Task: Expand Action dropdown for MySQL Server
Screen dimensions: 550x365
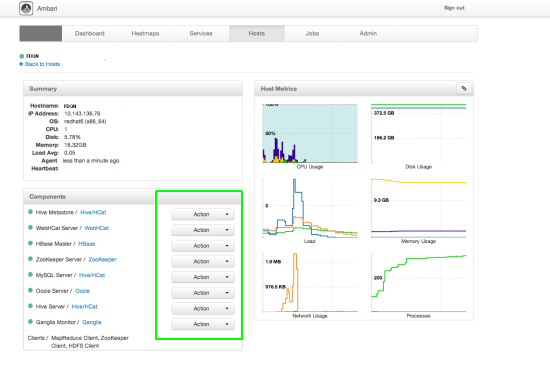Action: click(x=203, y=277)
